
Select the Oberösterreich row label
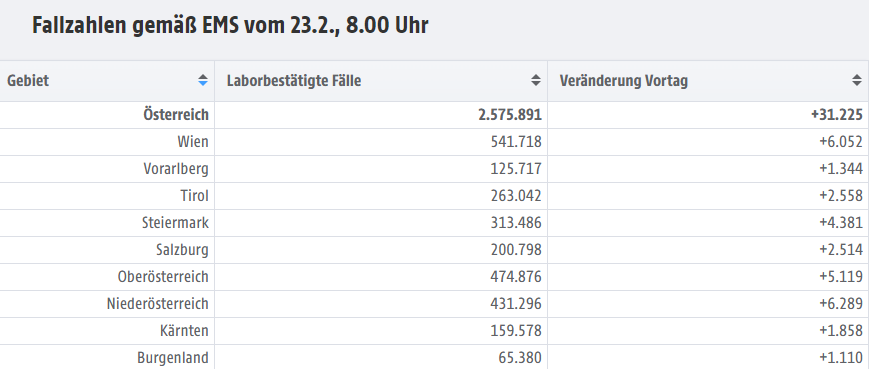163,276
